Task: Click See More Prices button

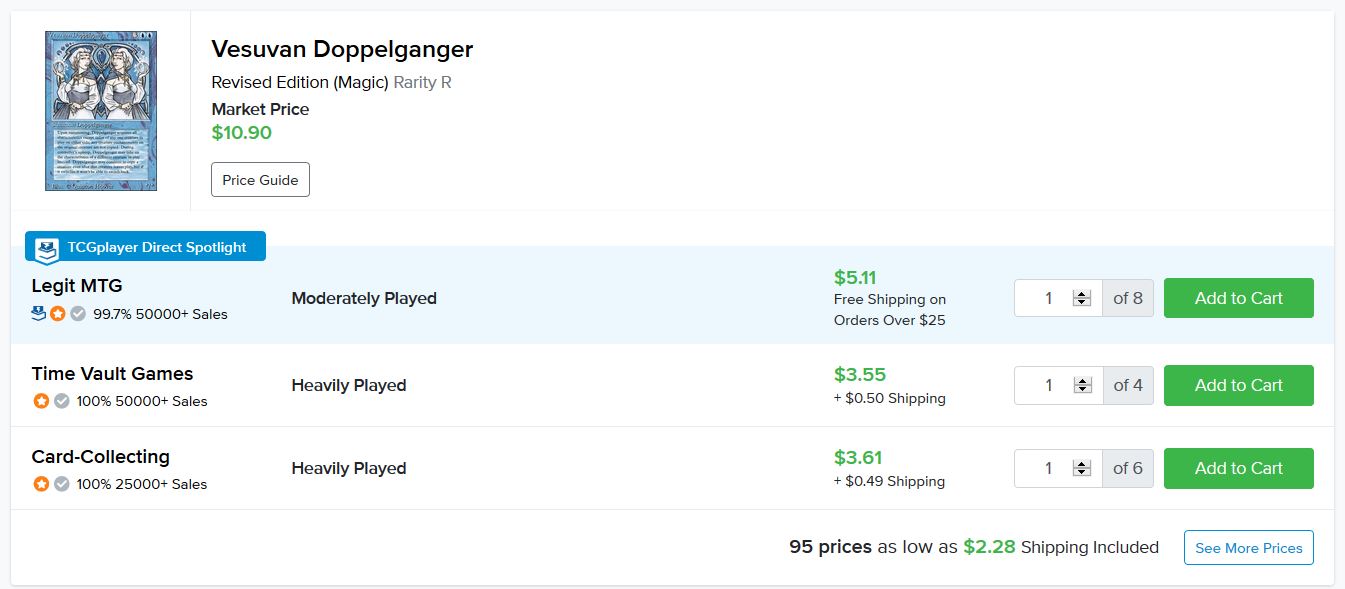Action: (1248, 548)
